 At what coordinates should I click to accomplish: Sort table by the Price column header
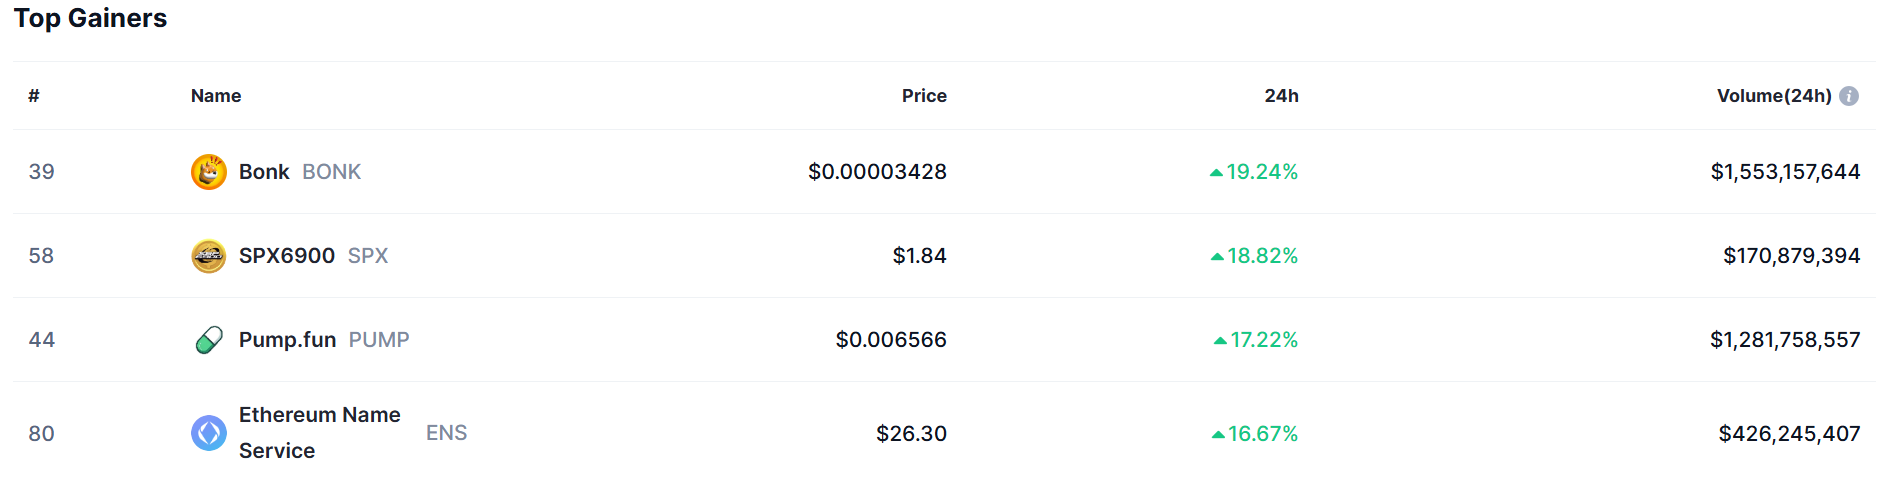coord(924,96)
